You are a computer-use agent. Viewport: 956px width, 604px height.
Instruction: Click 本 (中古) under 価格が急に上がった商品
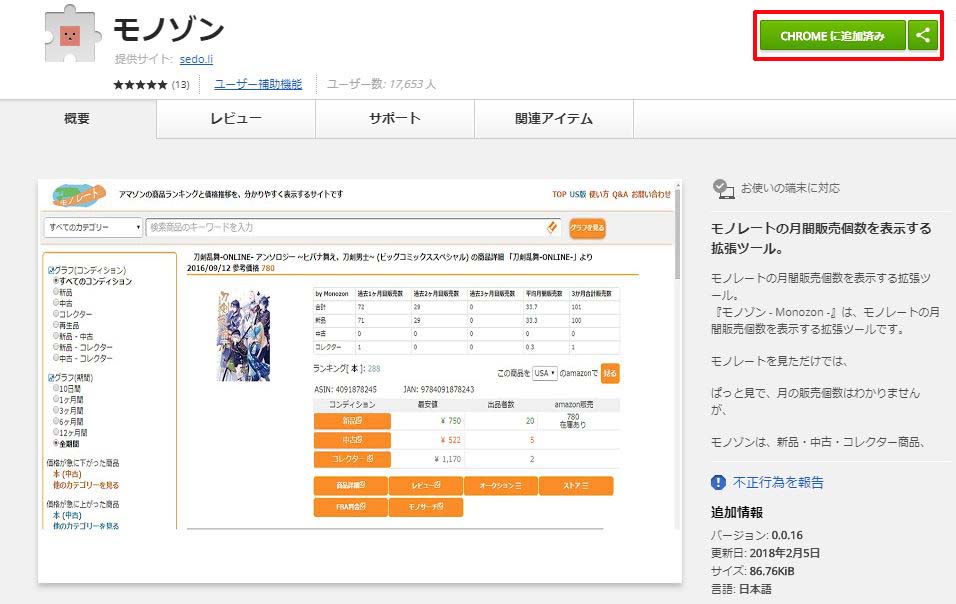pos(67,516)
